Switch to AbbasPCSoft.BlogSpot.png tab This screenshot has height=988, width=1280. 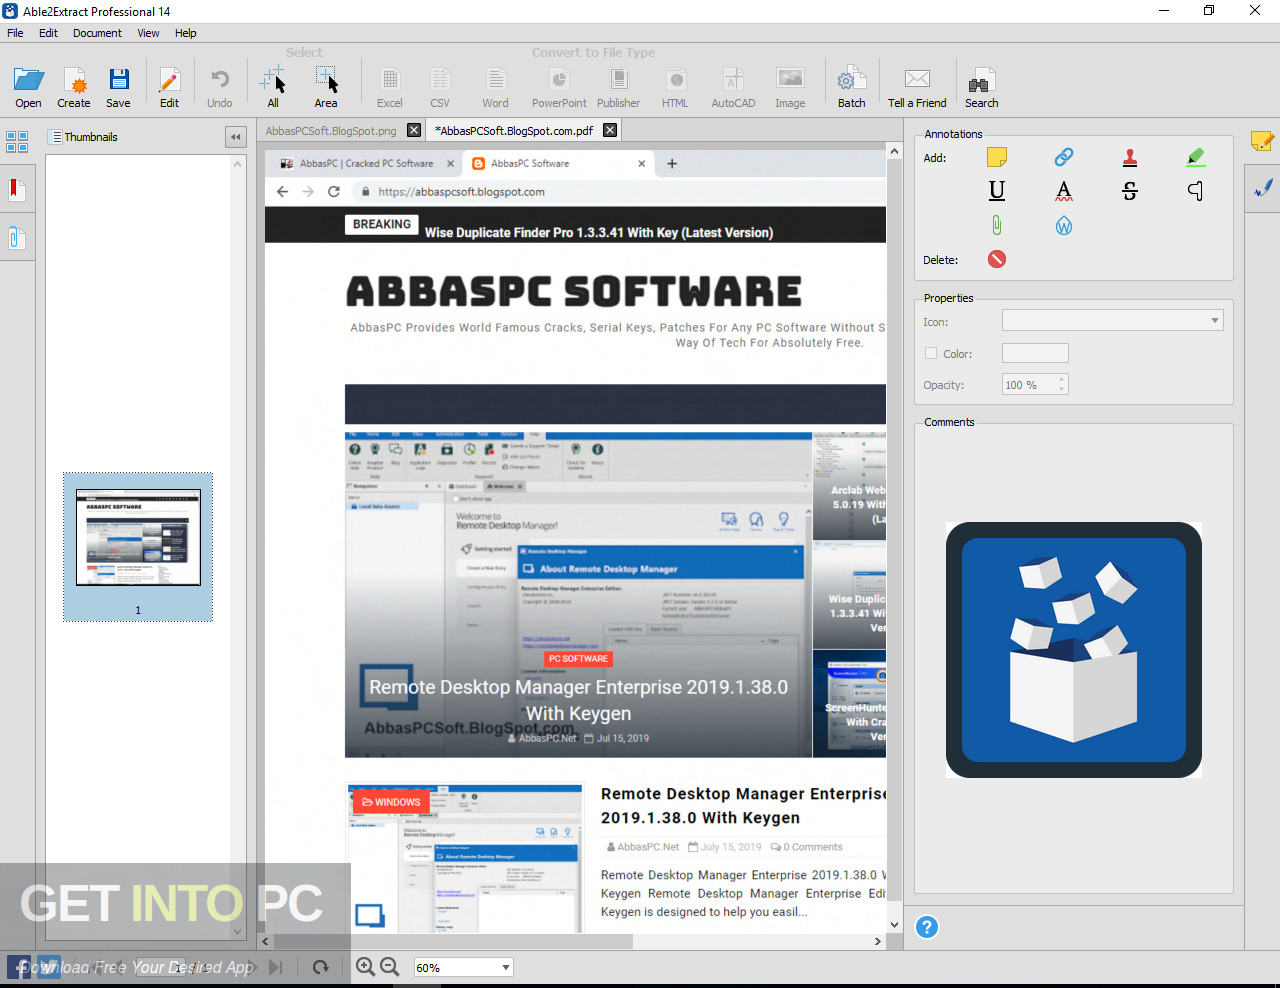tap(331, 130)
